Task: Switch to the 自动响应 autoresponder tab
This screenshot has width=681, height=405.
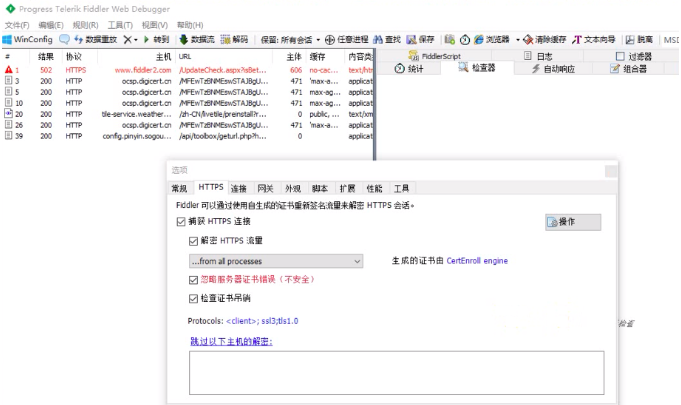Action: [553, 69]
